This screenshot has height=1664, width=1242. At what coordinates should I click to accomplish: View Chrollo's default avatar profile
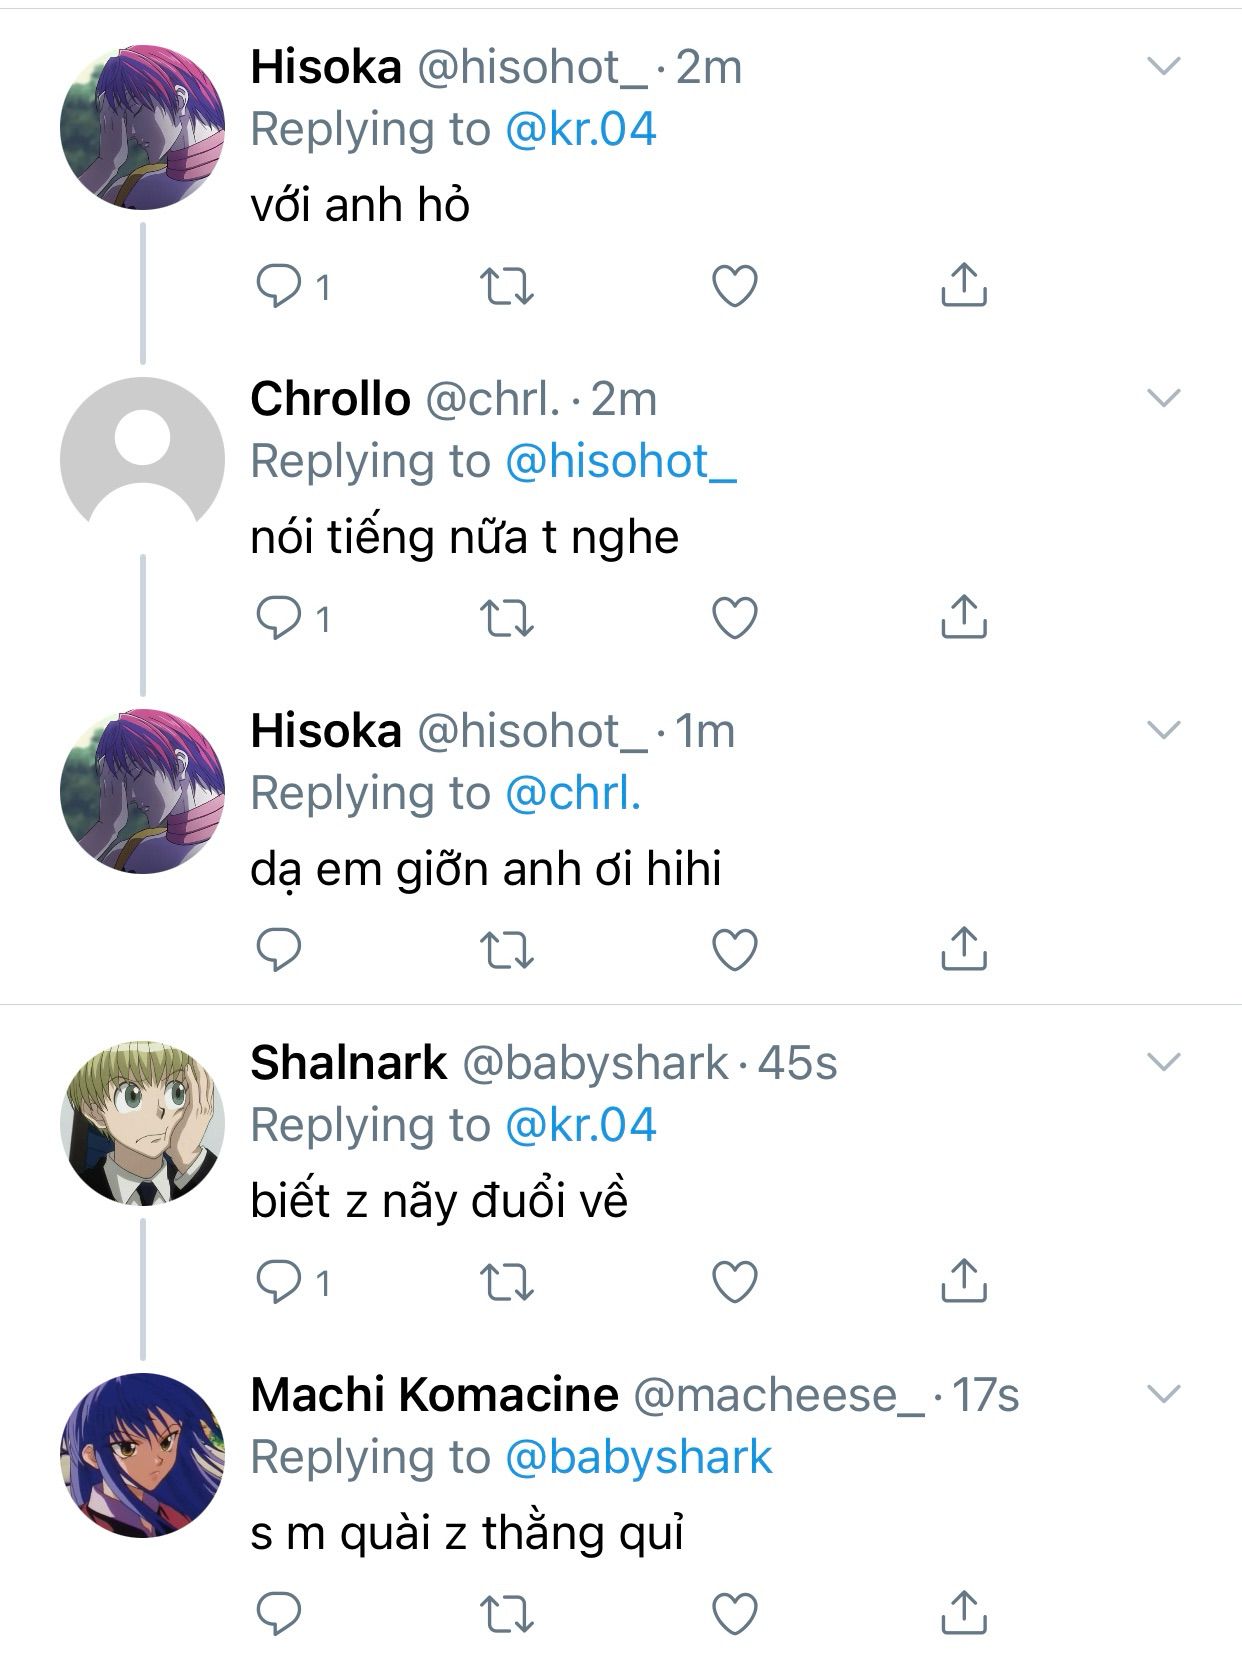click(142, 458)
